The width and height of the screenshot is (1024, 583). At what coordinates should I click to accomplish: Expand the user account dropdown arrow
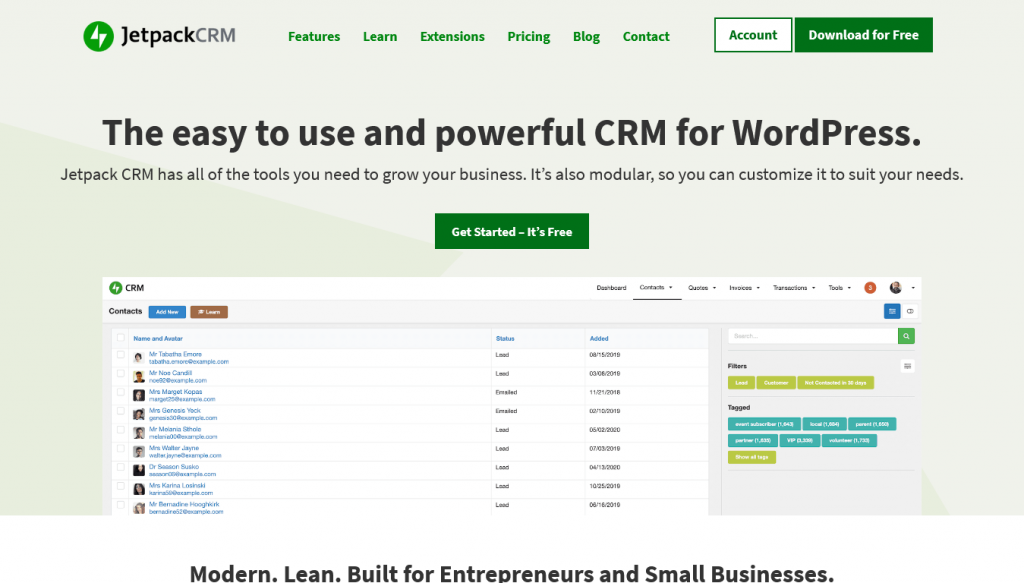point(913,288)
